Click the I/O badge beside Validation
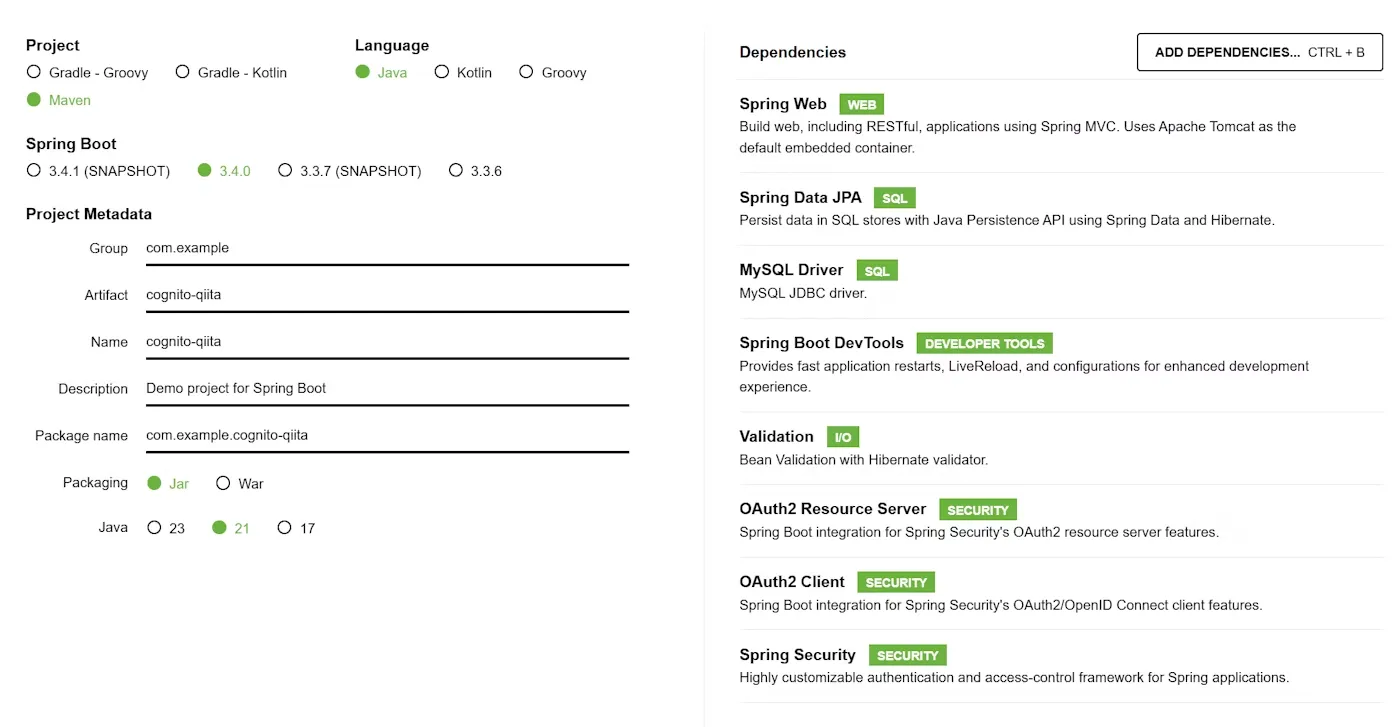This screenshot has width=1400, height=727. (x=842, y=437)
